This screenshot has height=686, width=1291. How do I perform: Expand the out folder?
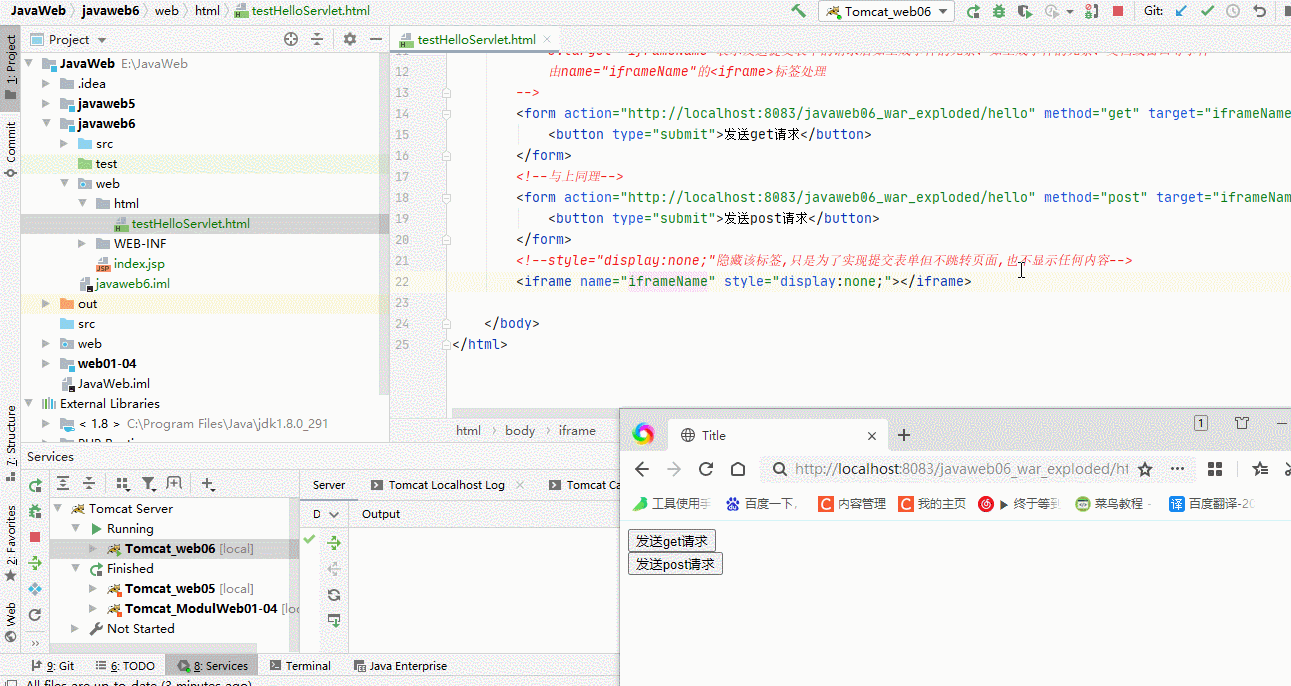pos(46,304)
